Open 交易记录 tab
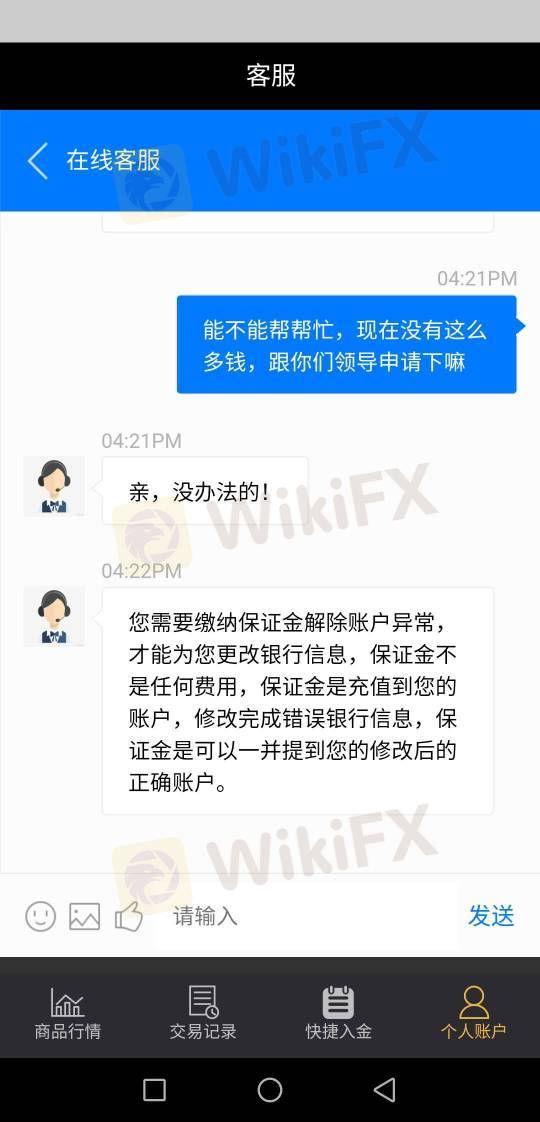Screen dimensions: 540x1122 tap(203, 1013)
